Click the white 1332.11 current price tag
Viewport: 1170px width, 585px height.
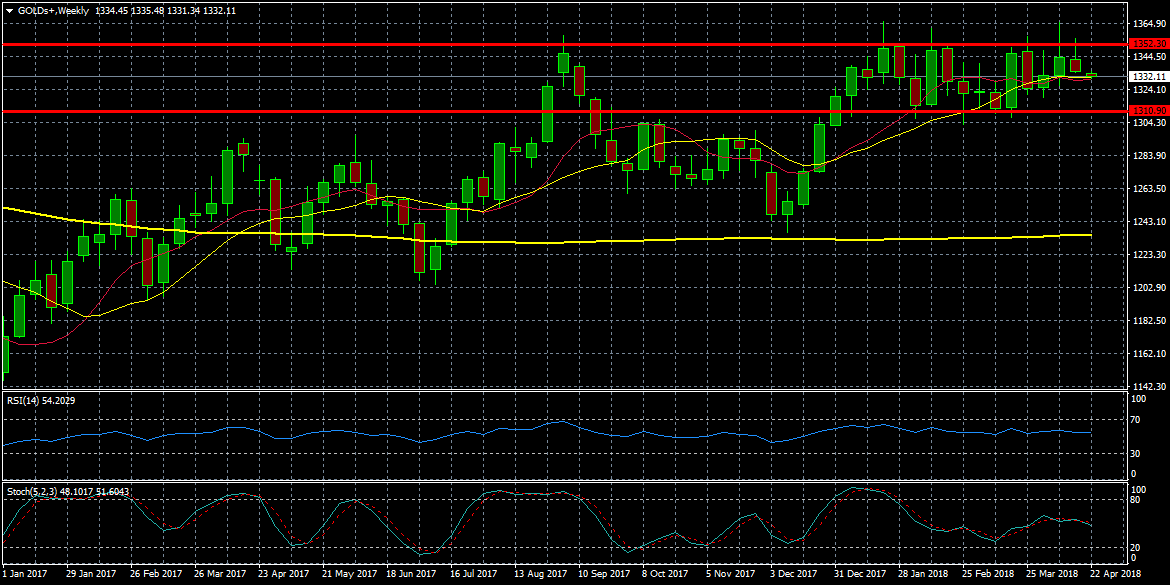pyautogui.click(x=1148, y=76)
